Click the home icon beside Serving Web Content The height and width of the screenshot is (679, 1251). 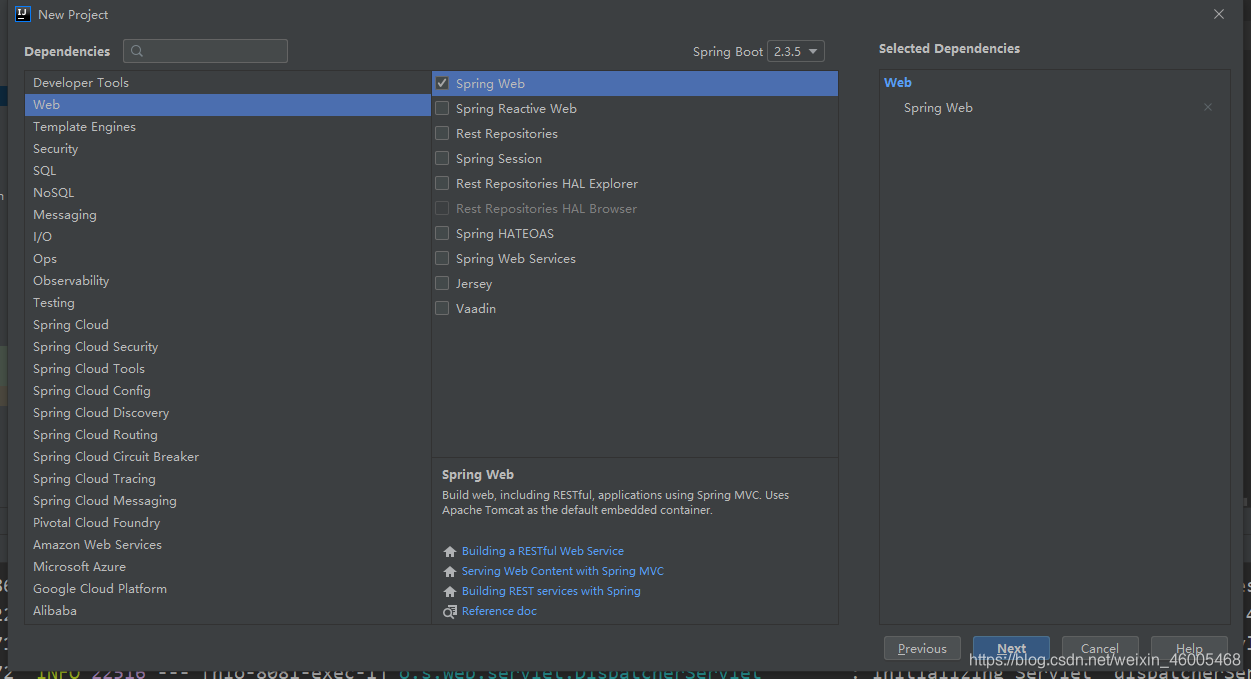coord(450,572)
